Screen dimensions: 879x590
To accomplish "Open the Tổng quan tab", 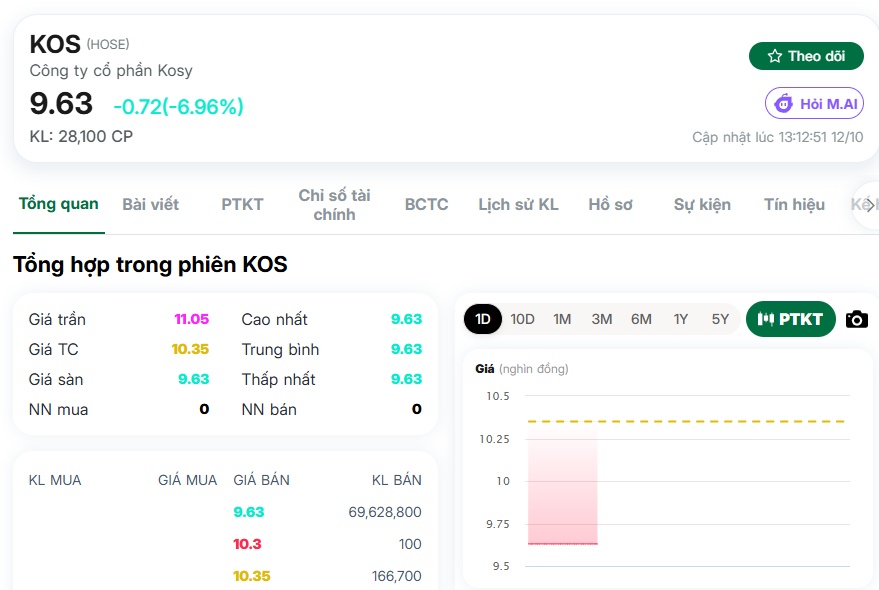I will pyautogui.click(x=59, y=204).
